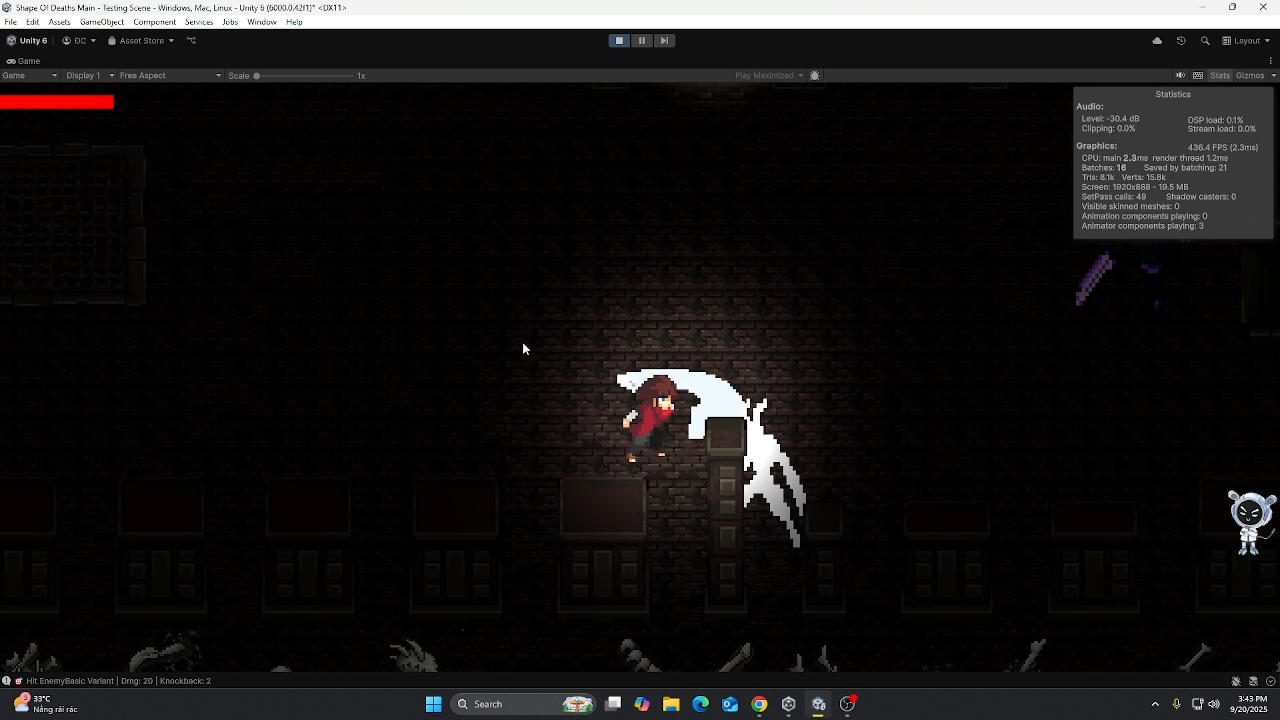Open the Help menu
Viewport: 1280px width, 720px height.
coord(294,22)
